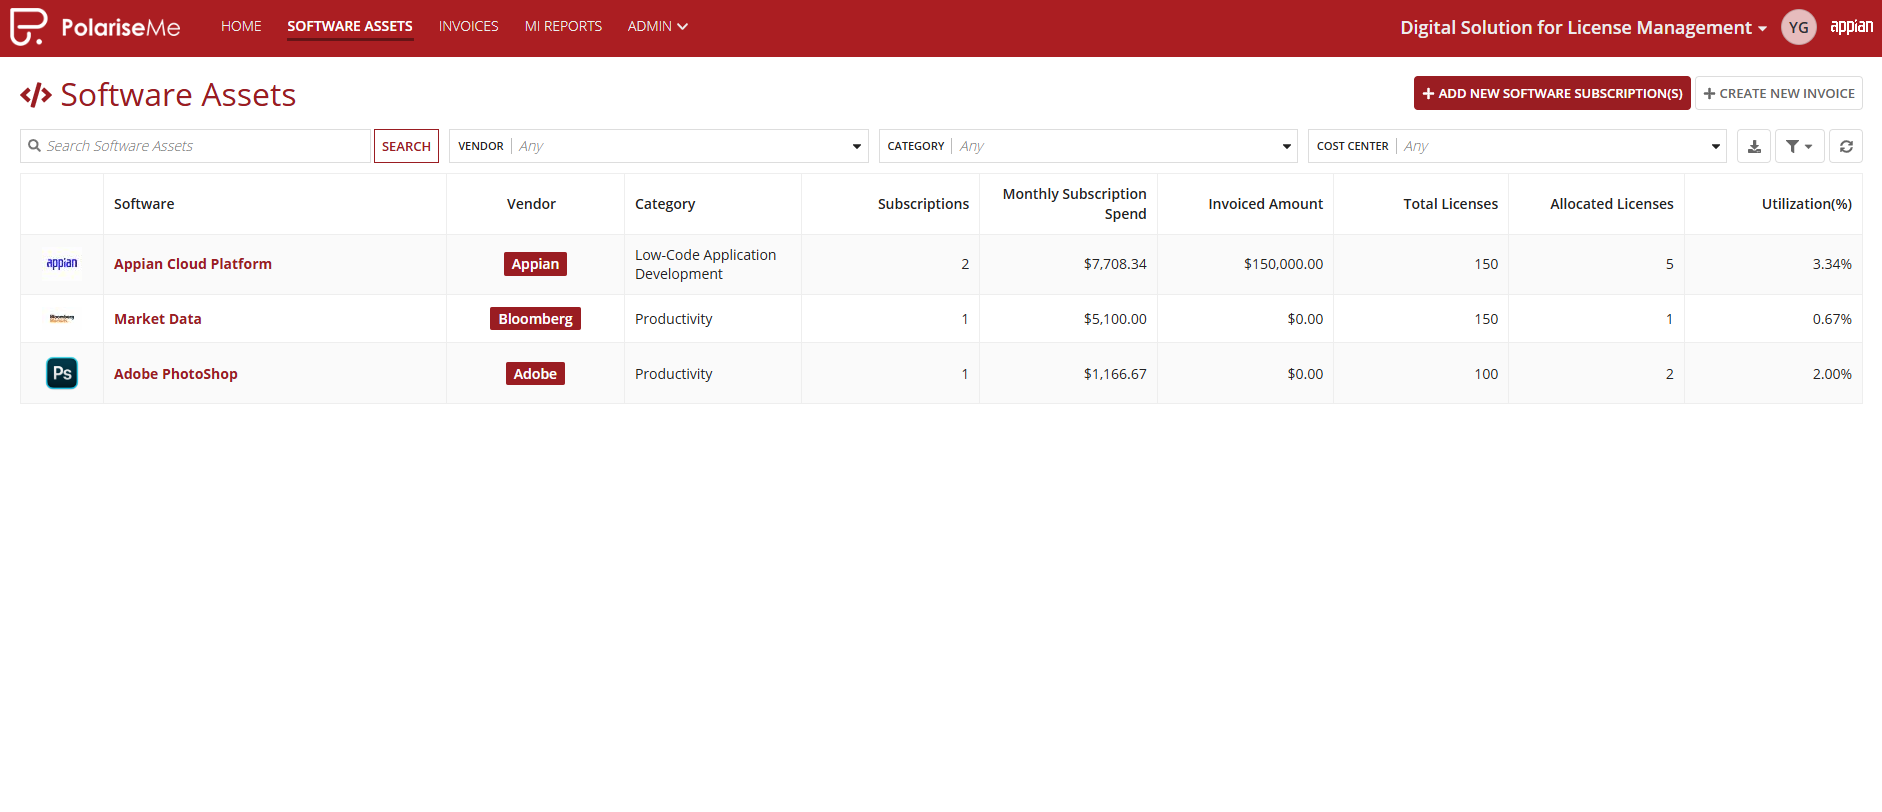Sort by Allocated Licenses column header

[1611, 204]
